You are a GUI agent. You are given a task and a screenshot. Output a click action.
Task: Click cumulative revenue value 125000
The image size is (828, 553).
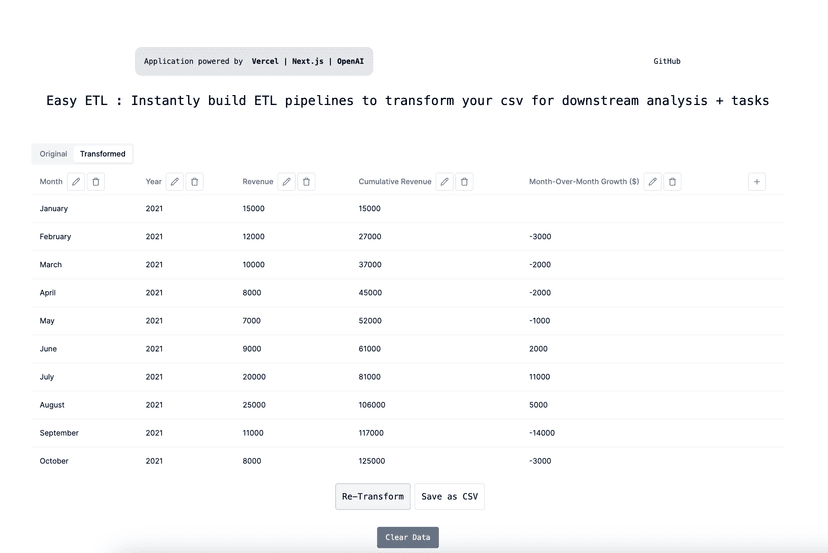[x=372, y=461]
